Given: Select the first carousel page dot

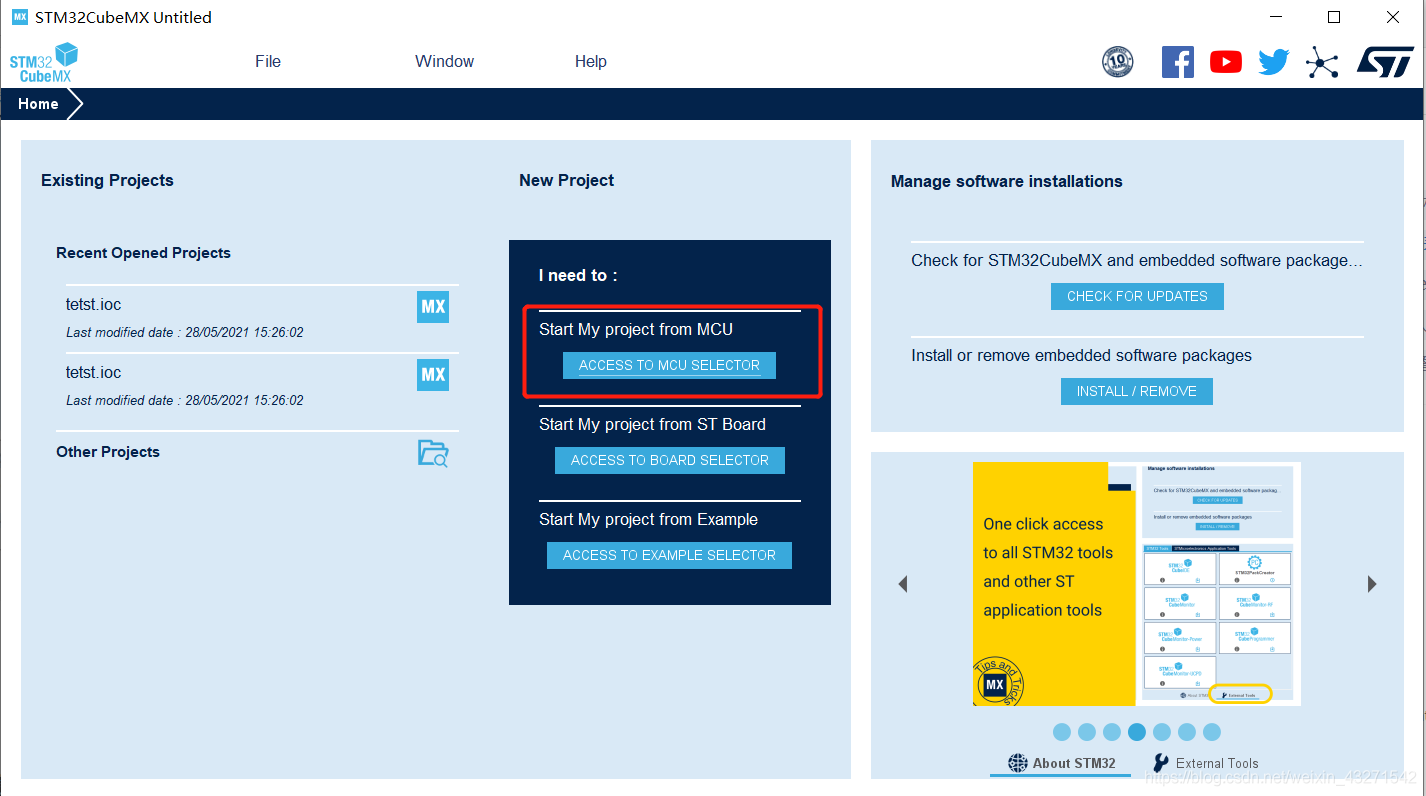Looking at the screenshot, I should tap(1062, 732).
